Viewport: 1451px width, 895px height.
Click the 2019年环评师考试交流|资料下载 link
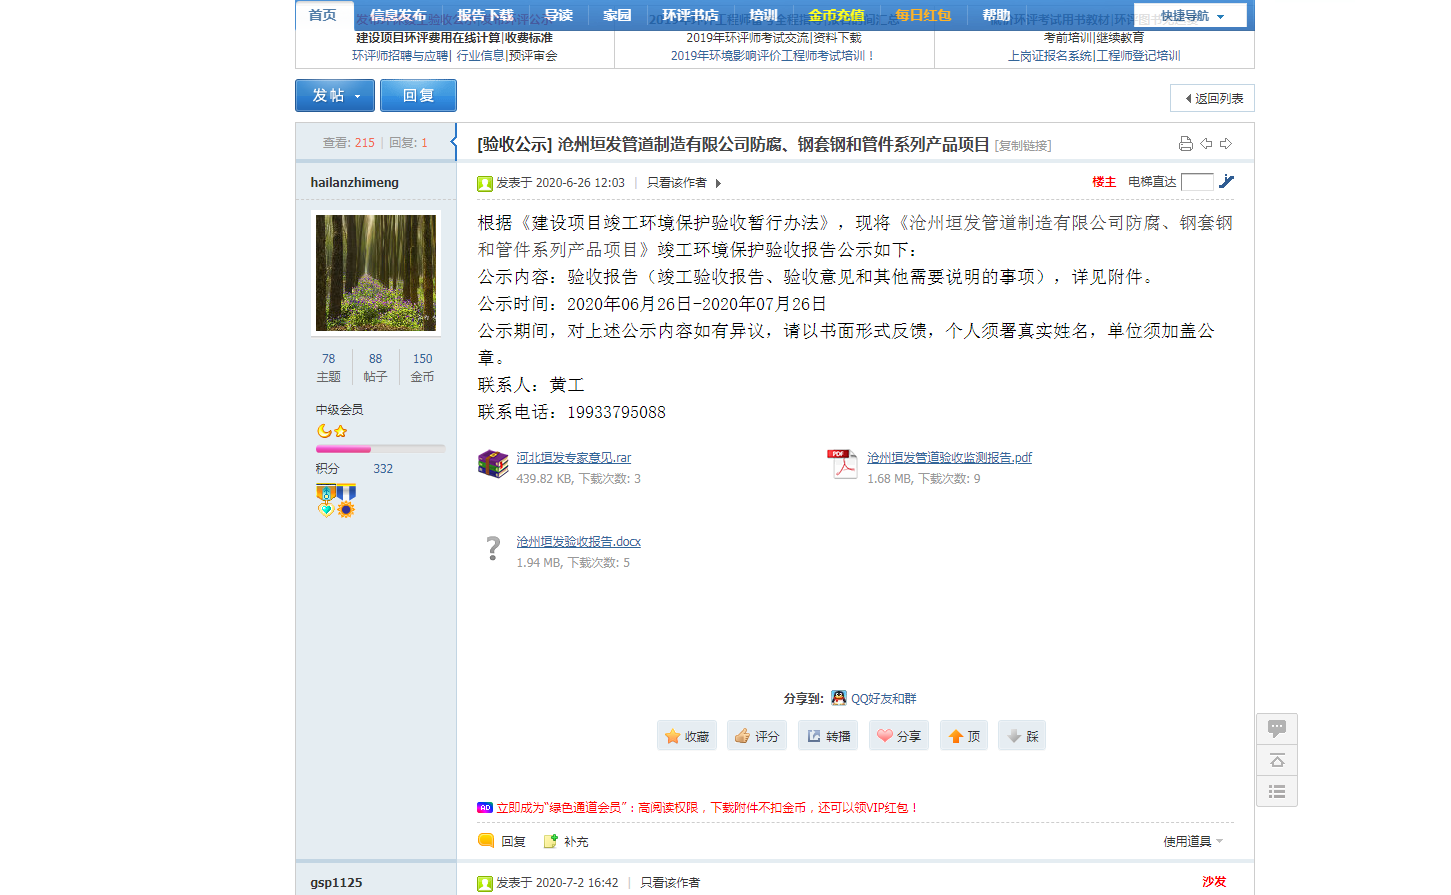[774, 38]
